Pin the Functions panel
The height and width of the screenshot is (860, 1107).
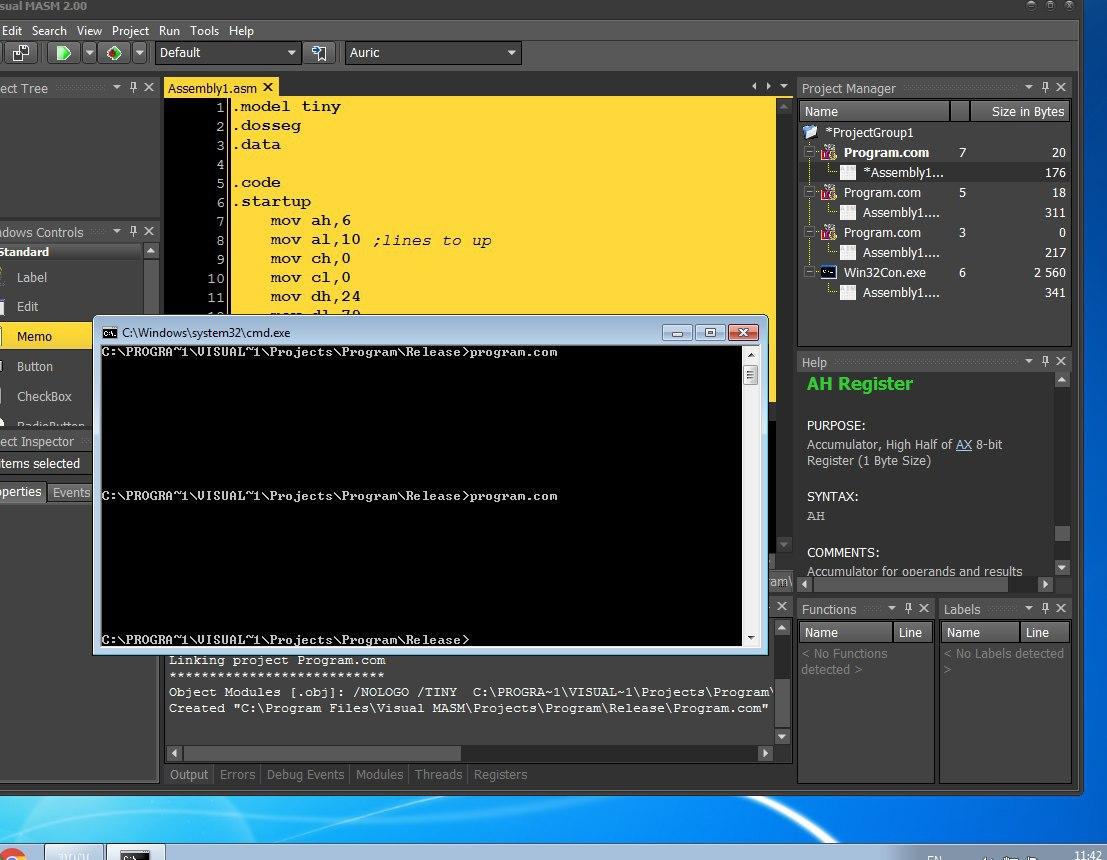909,609
